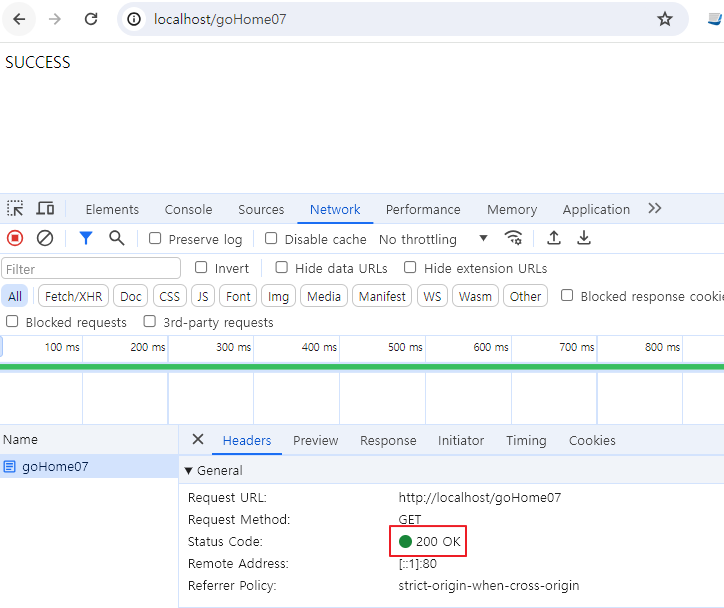This screenshot has height=608, width=724.
Task: Switch to the Initiator tab
Action: point(461,440)
